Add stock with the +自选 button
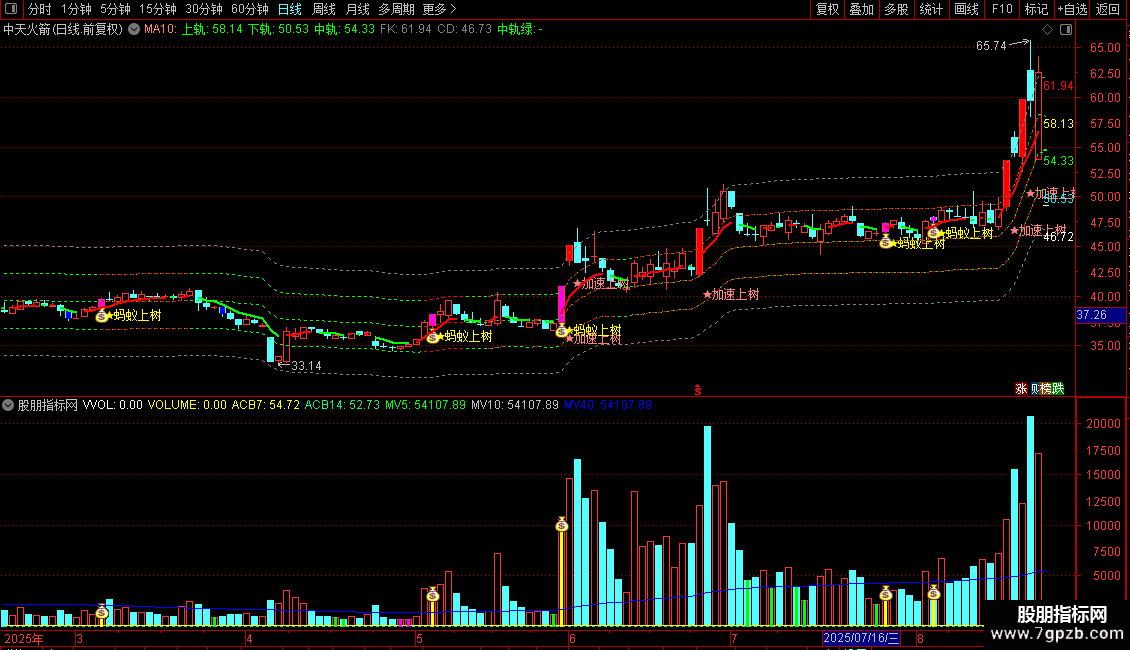Viewport: 1130px width, 650px height. click(1072, 9)
